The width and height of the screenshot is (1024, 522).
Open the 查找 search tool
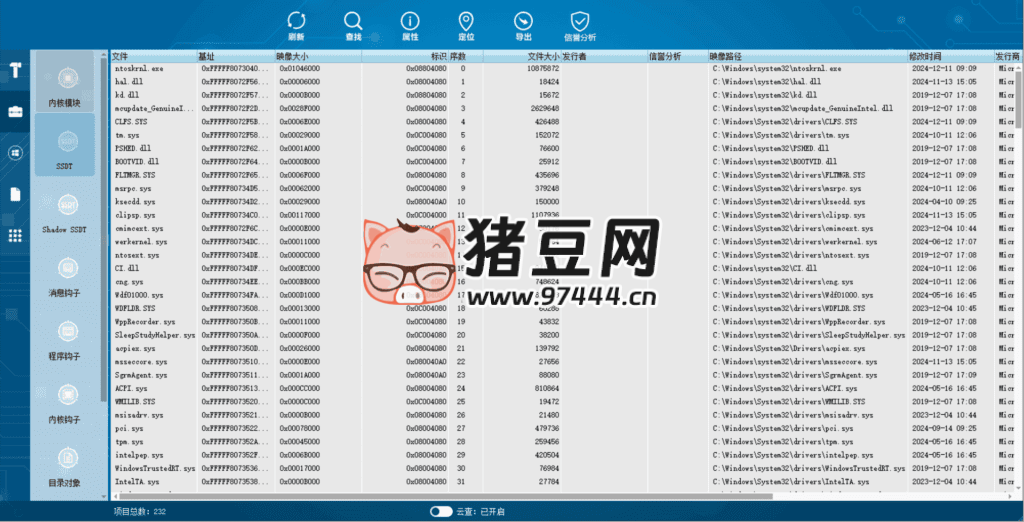[353, 26]
